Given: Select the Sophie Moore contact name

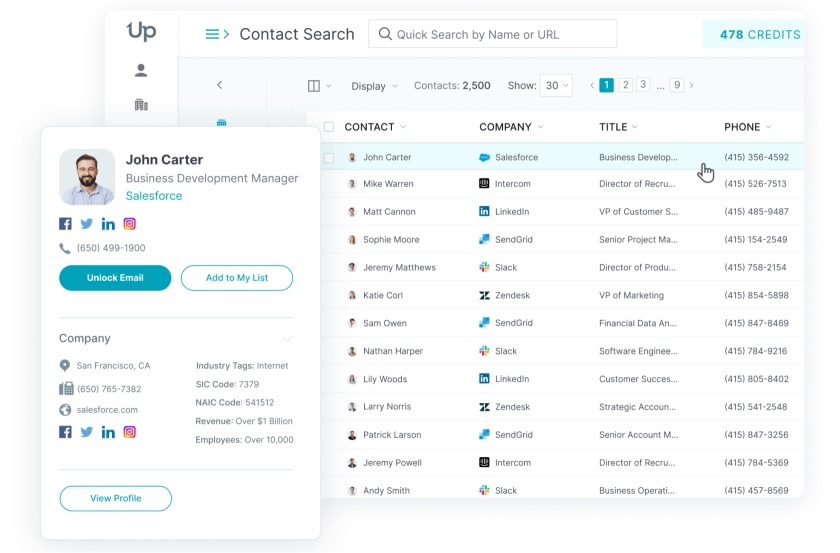Looking at the screenshot, I should (391, 240).
